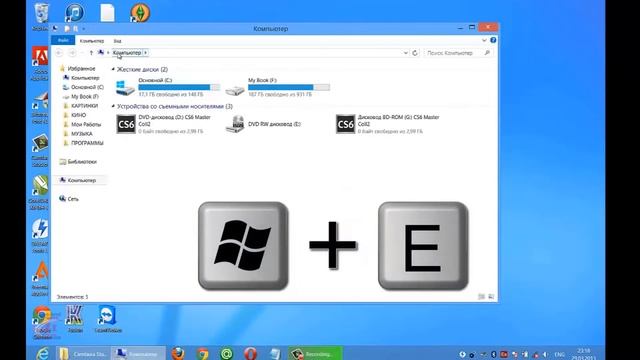Click the search magnifier icon
The image size is (640, 360).
487,53
